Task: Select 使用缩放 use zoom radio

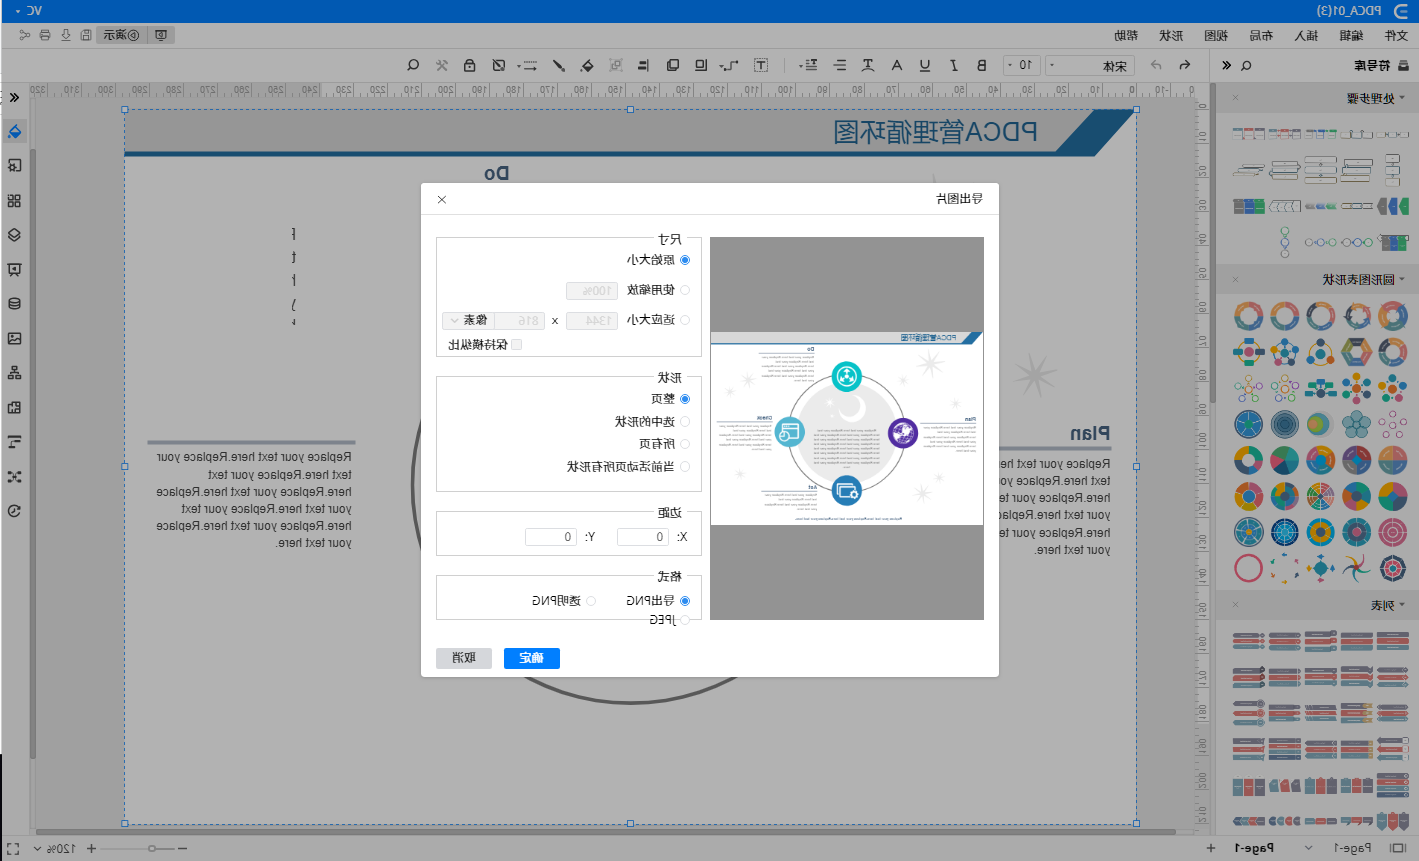Action: click(685, 290)
